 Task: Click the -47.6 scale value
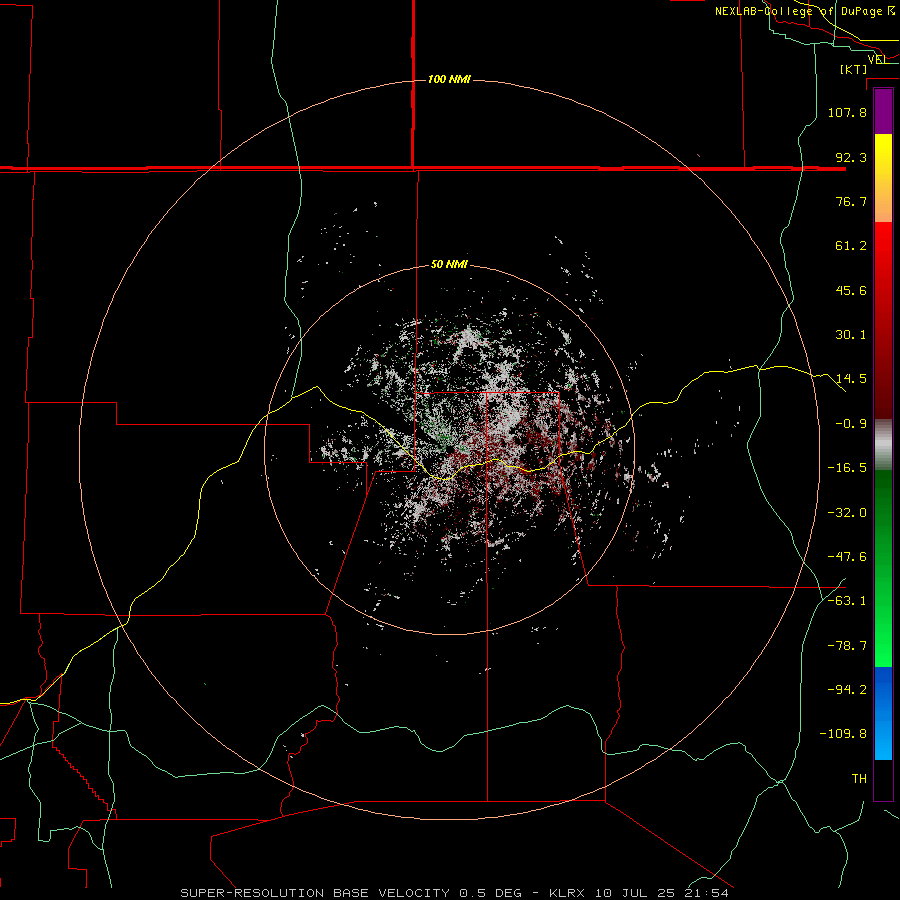(x=847, y=557)
